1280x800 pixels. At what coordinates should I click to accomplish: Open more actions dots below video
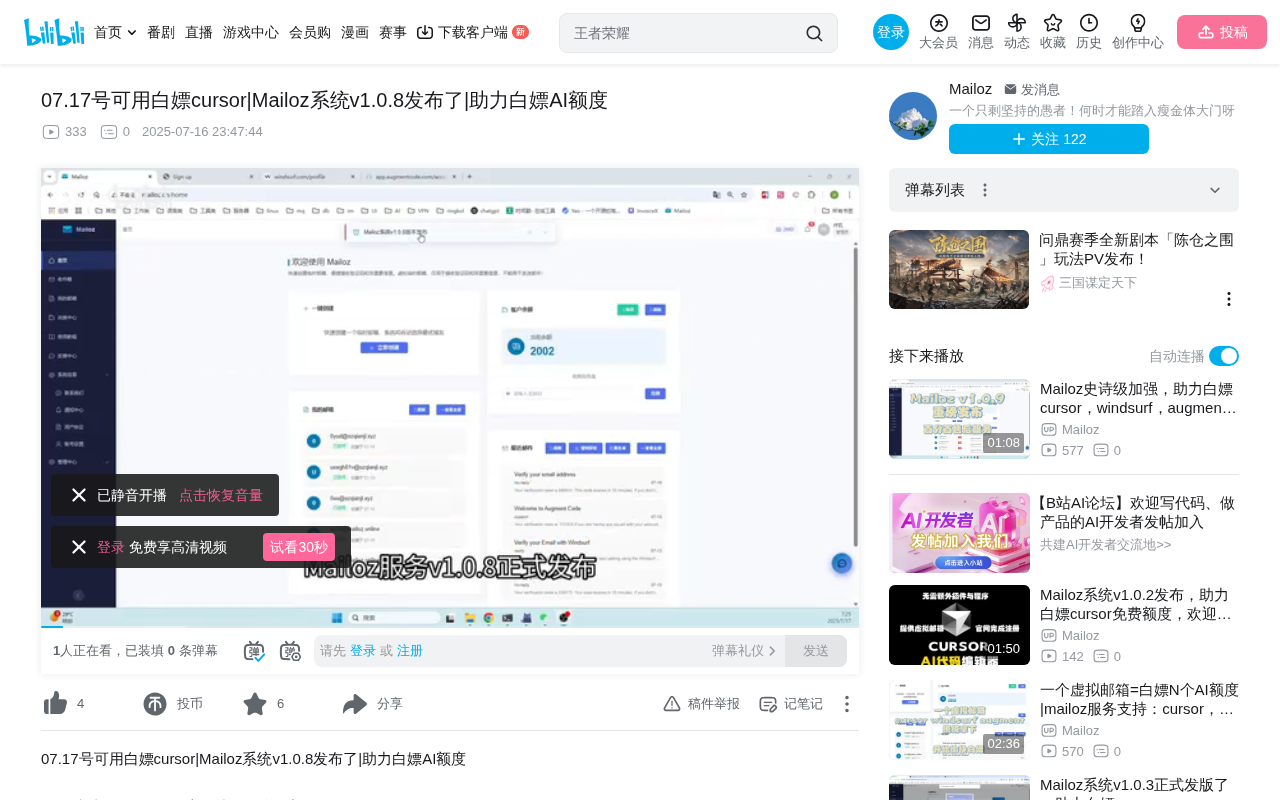[847, 704]
